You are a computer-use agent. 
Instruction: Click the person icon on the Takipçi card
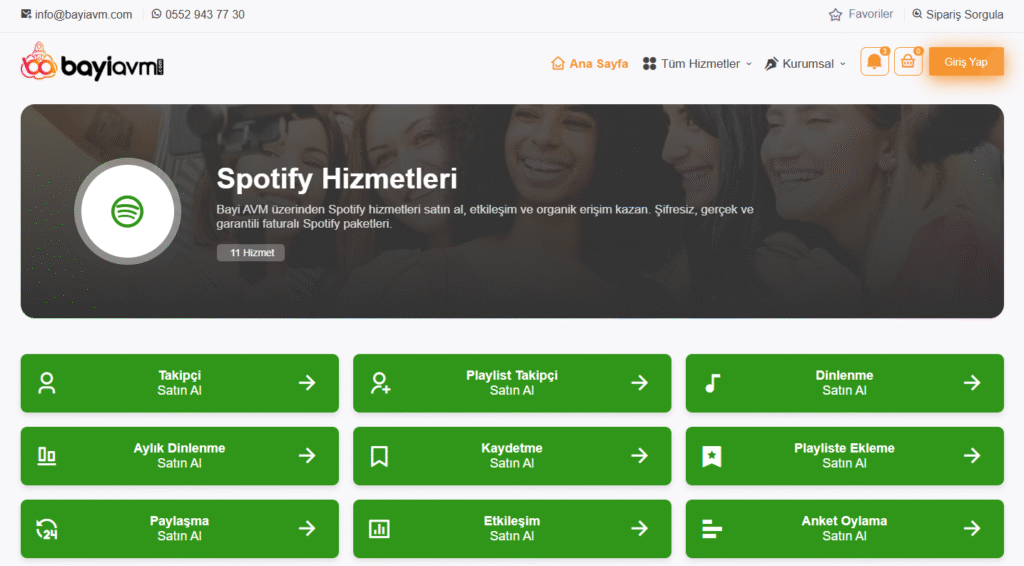click(x=46, y=383)
